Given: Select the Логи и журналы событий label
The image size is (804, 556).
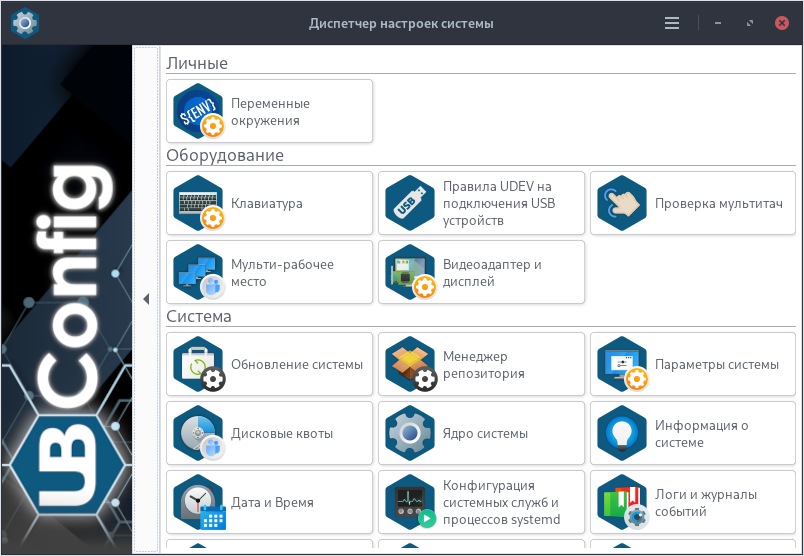Looking at the screenshot, I should (706, 503).
